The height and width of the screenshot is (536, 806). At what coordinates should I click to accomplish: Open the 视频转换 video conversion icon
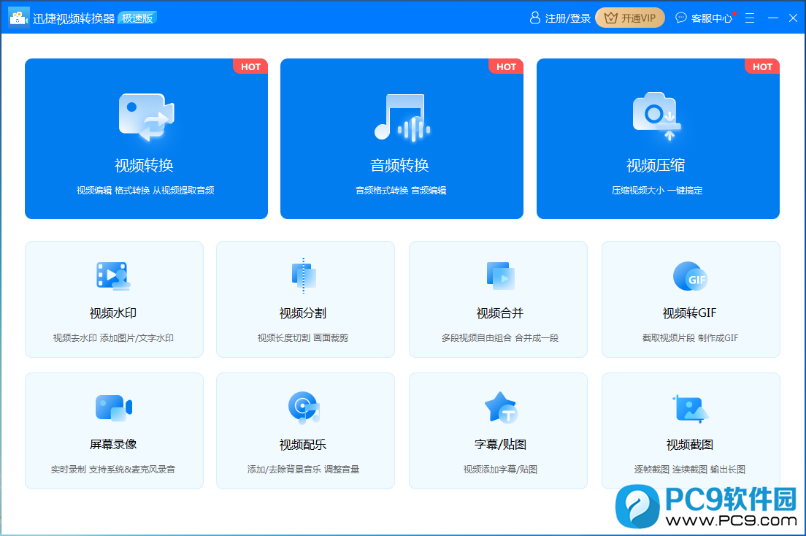point(146,117)
